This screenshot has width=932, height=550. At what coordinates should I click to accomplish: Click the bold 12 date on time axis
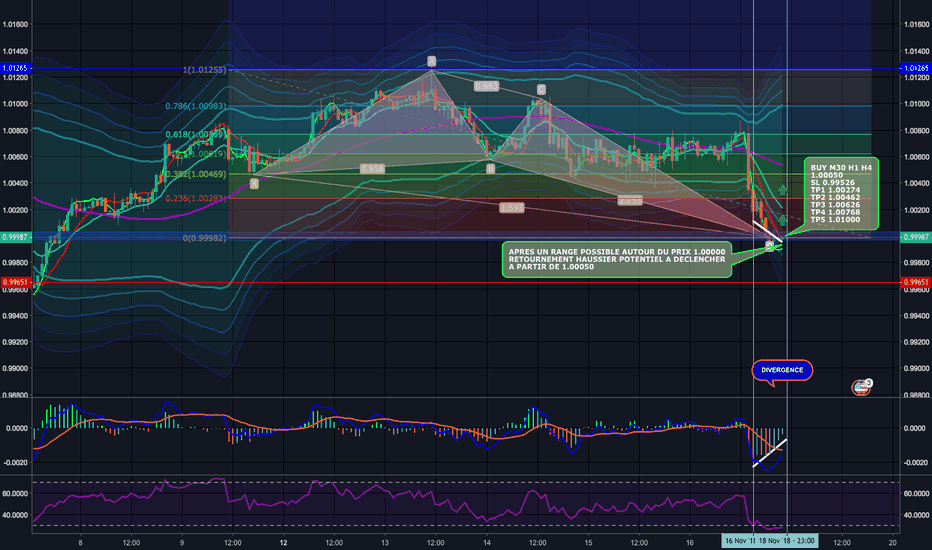(x=284, y=542)
